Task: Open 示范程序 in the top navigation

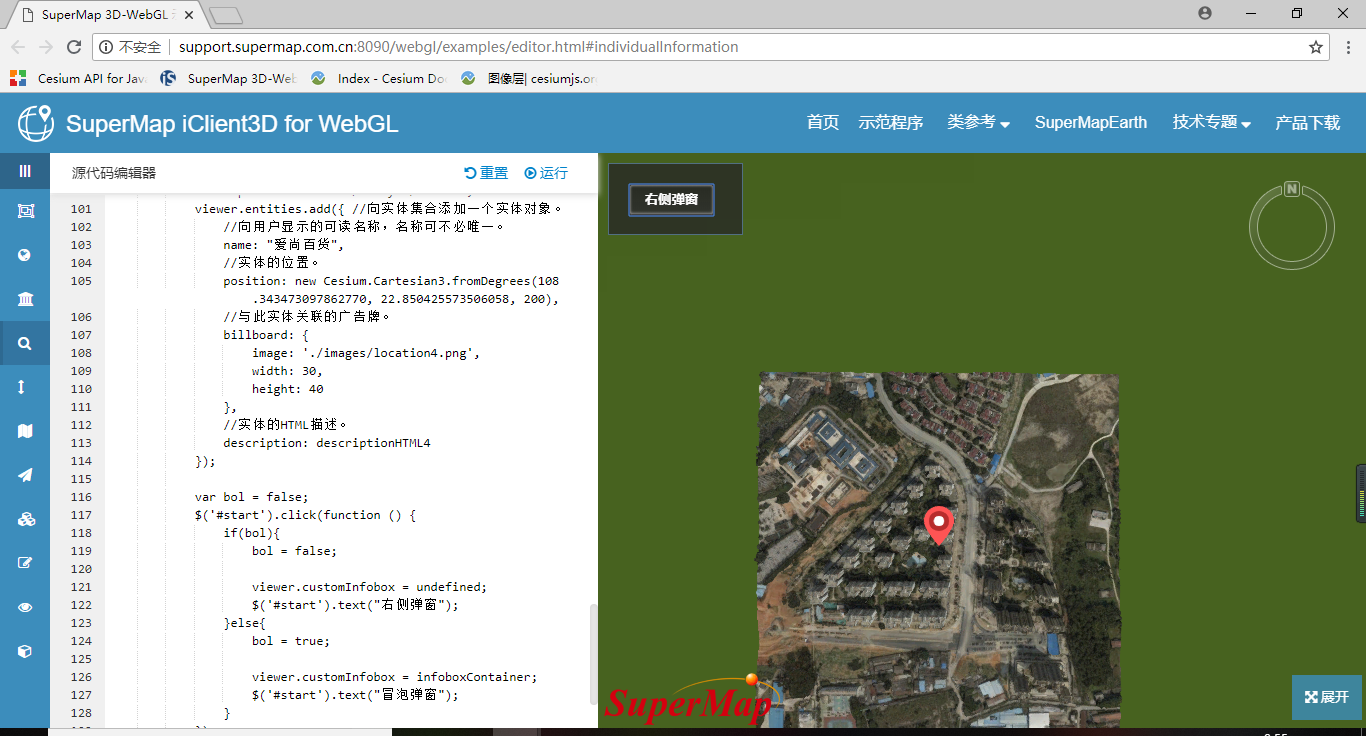Action: click(891, 122)
